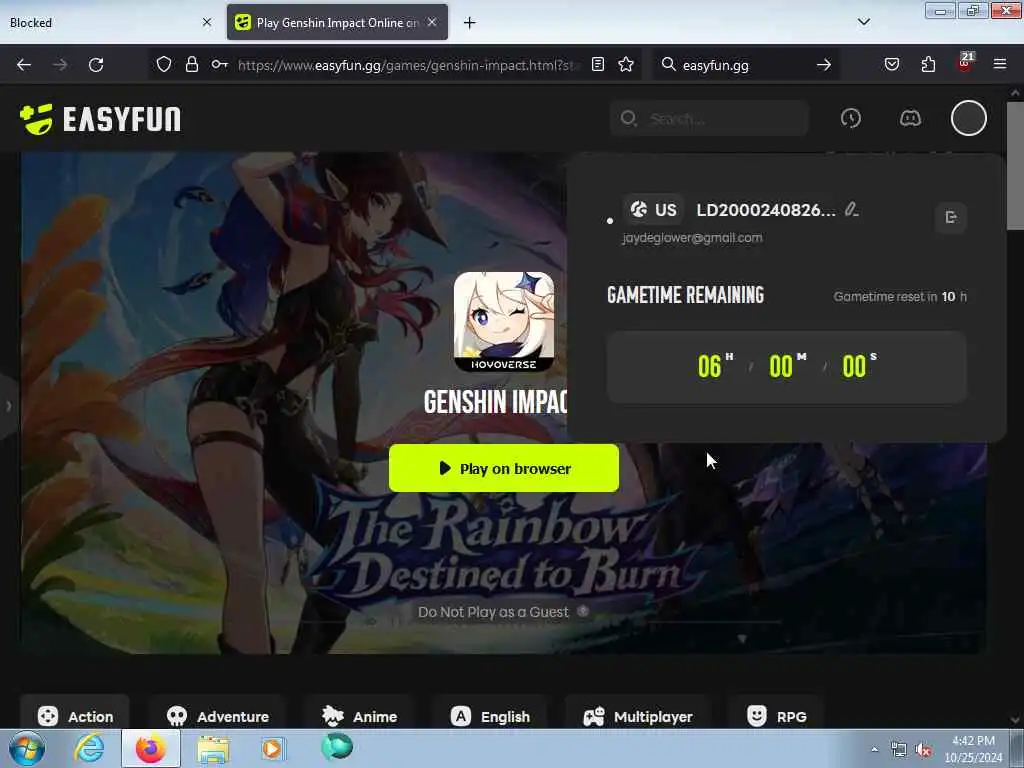Click the page scrollbar thumb
This screenshot has height=768, width=1024.
coord(1014,166)
